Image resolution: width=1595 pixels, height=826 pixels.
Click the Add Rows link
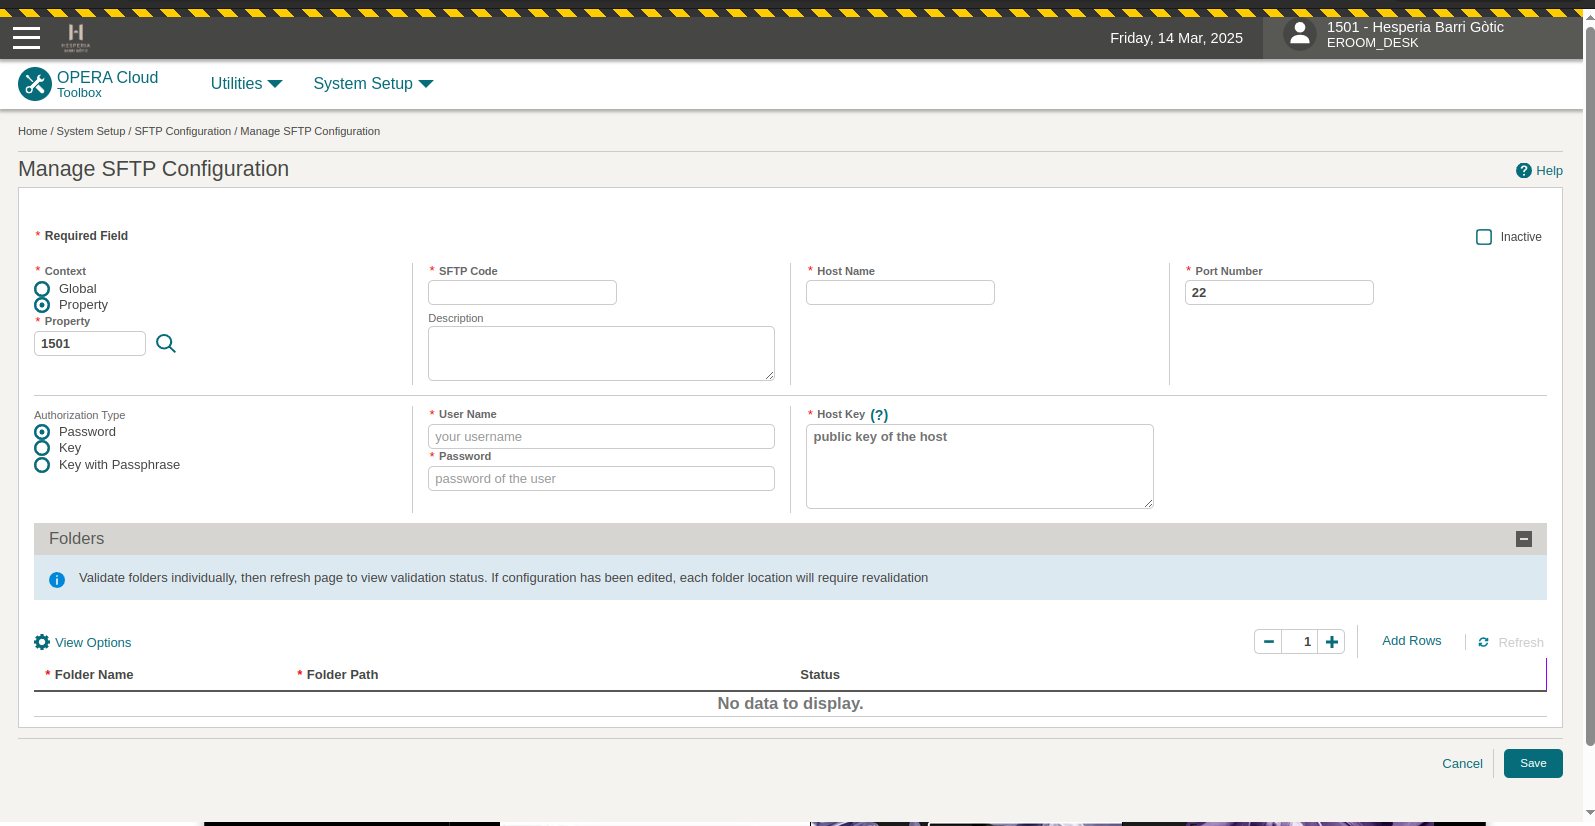point(1411,641)
